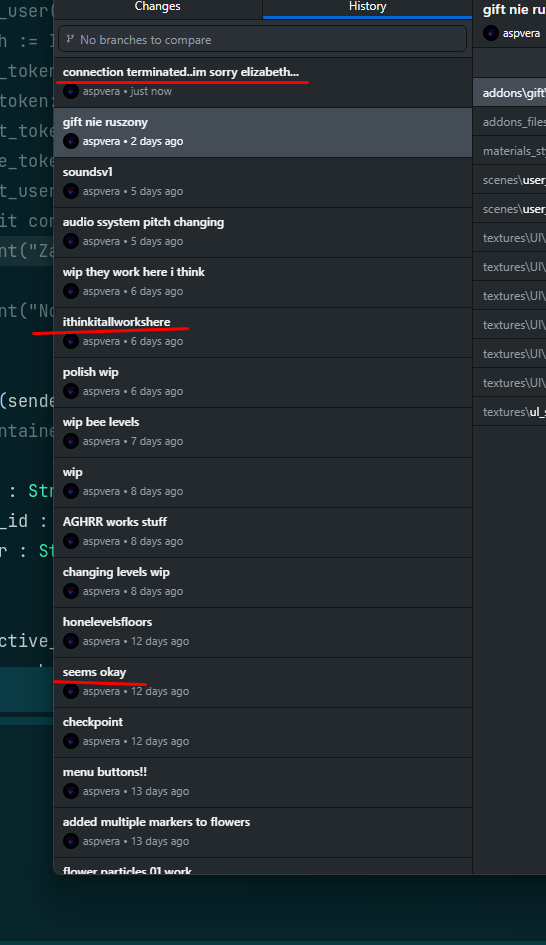Select honelevelsfloors commit entry
This screenshot has width=546, height=945.
pyautogui.click(x=263, y=633)
